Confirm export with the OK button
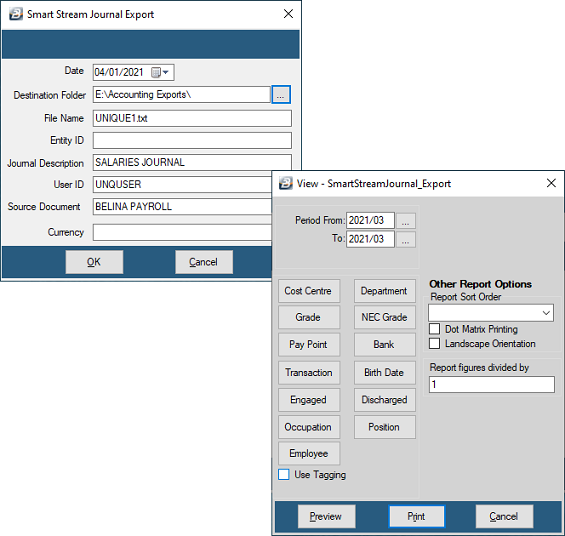565x536 pixels. tap(94, 262)
